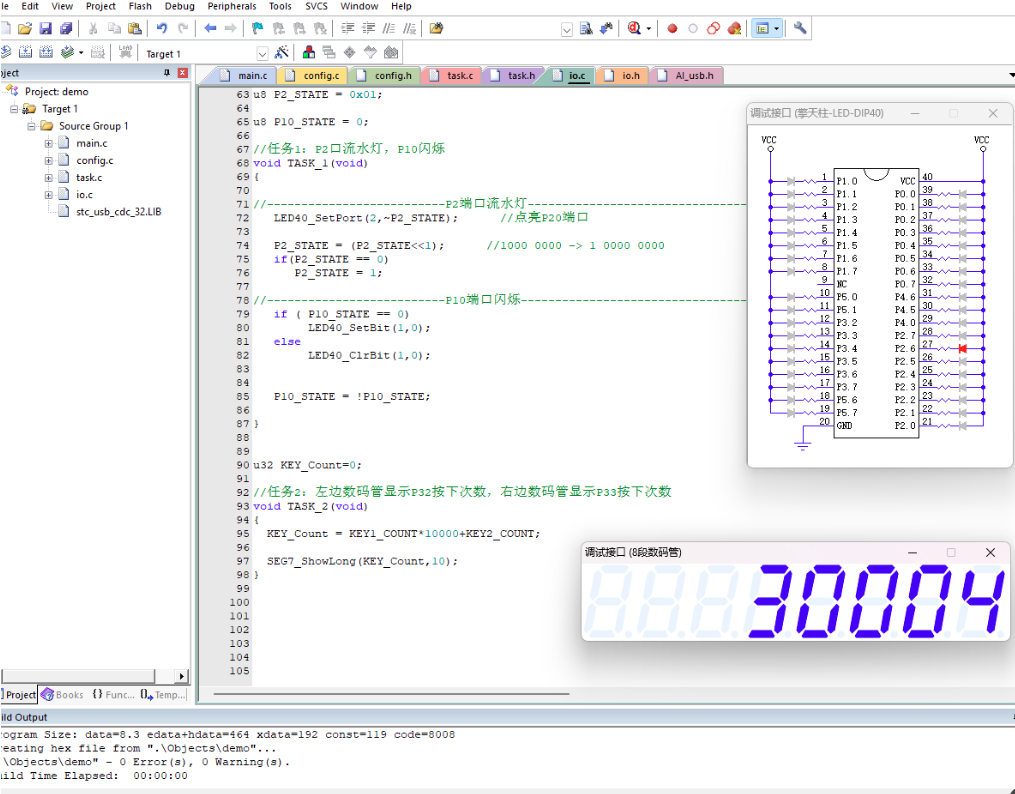1015x794 pixels.
Task: Open Options for Target with the magic wand
Action: [282, 52]
